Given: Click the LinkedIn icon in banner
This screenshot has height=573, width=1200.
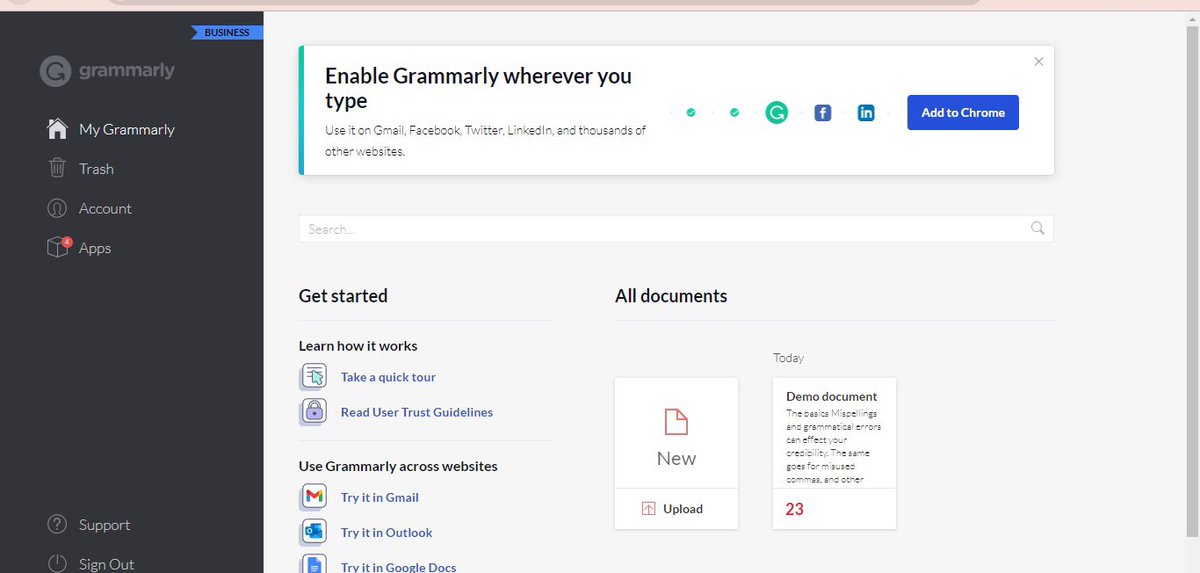Looking at the screenshot, I should coord(866,113).
